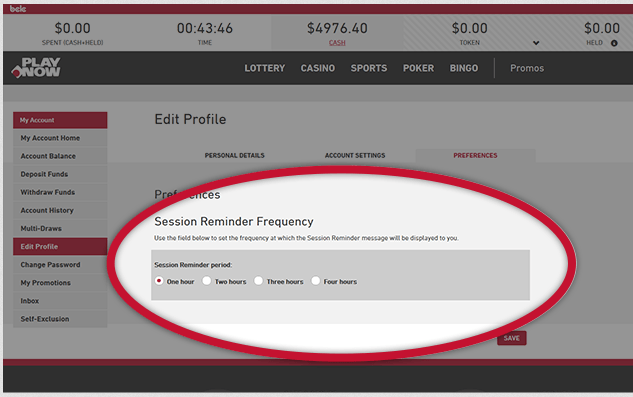The image size is (633, 397).
Task: Click the CASH link under balance
Action: click(x=337, y=43)
